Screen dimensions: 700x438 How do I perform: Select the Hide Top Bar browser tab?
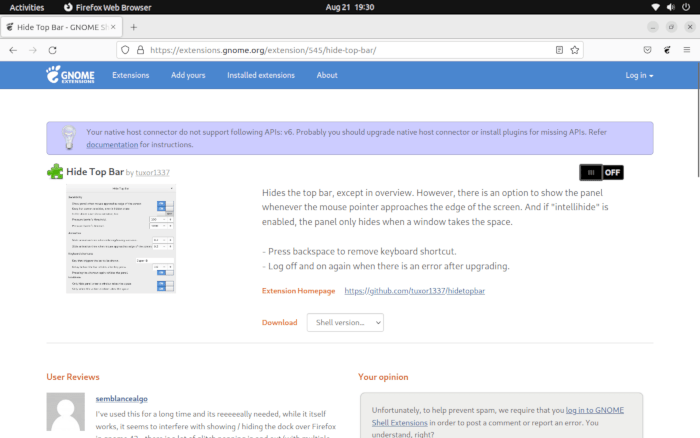[61, 27]
